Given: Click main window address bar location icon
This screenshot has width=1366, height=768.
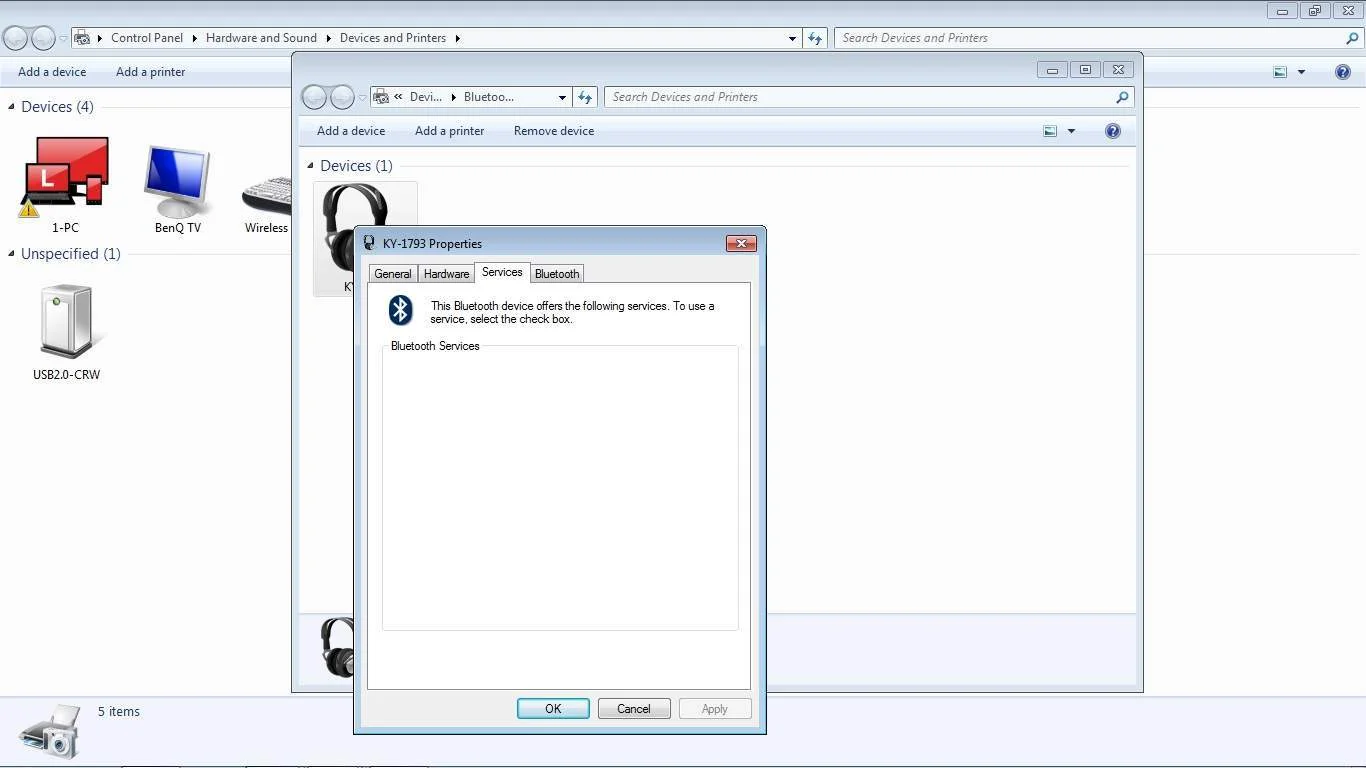Looking at the screenshot, I should tap(83, 38).
